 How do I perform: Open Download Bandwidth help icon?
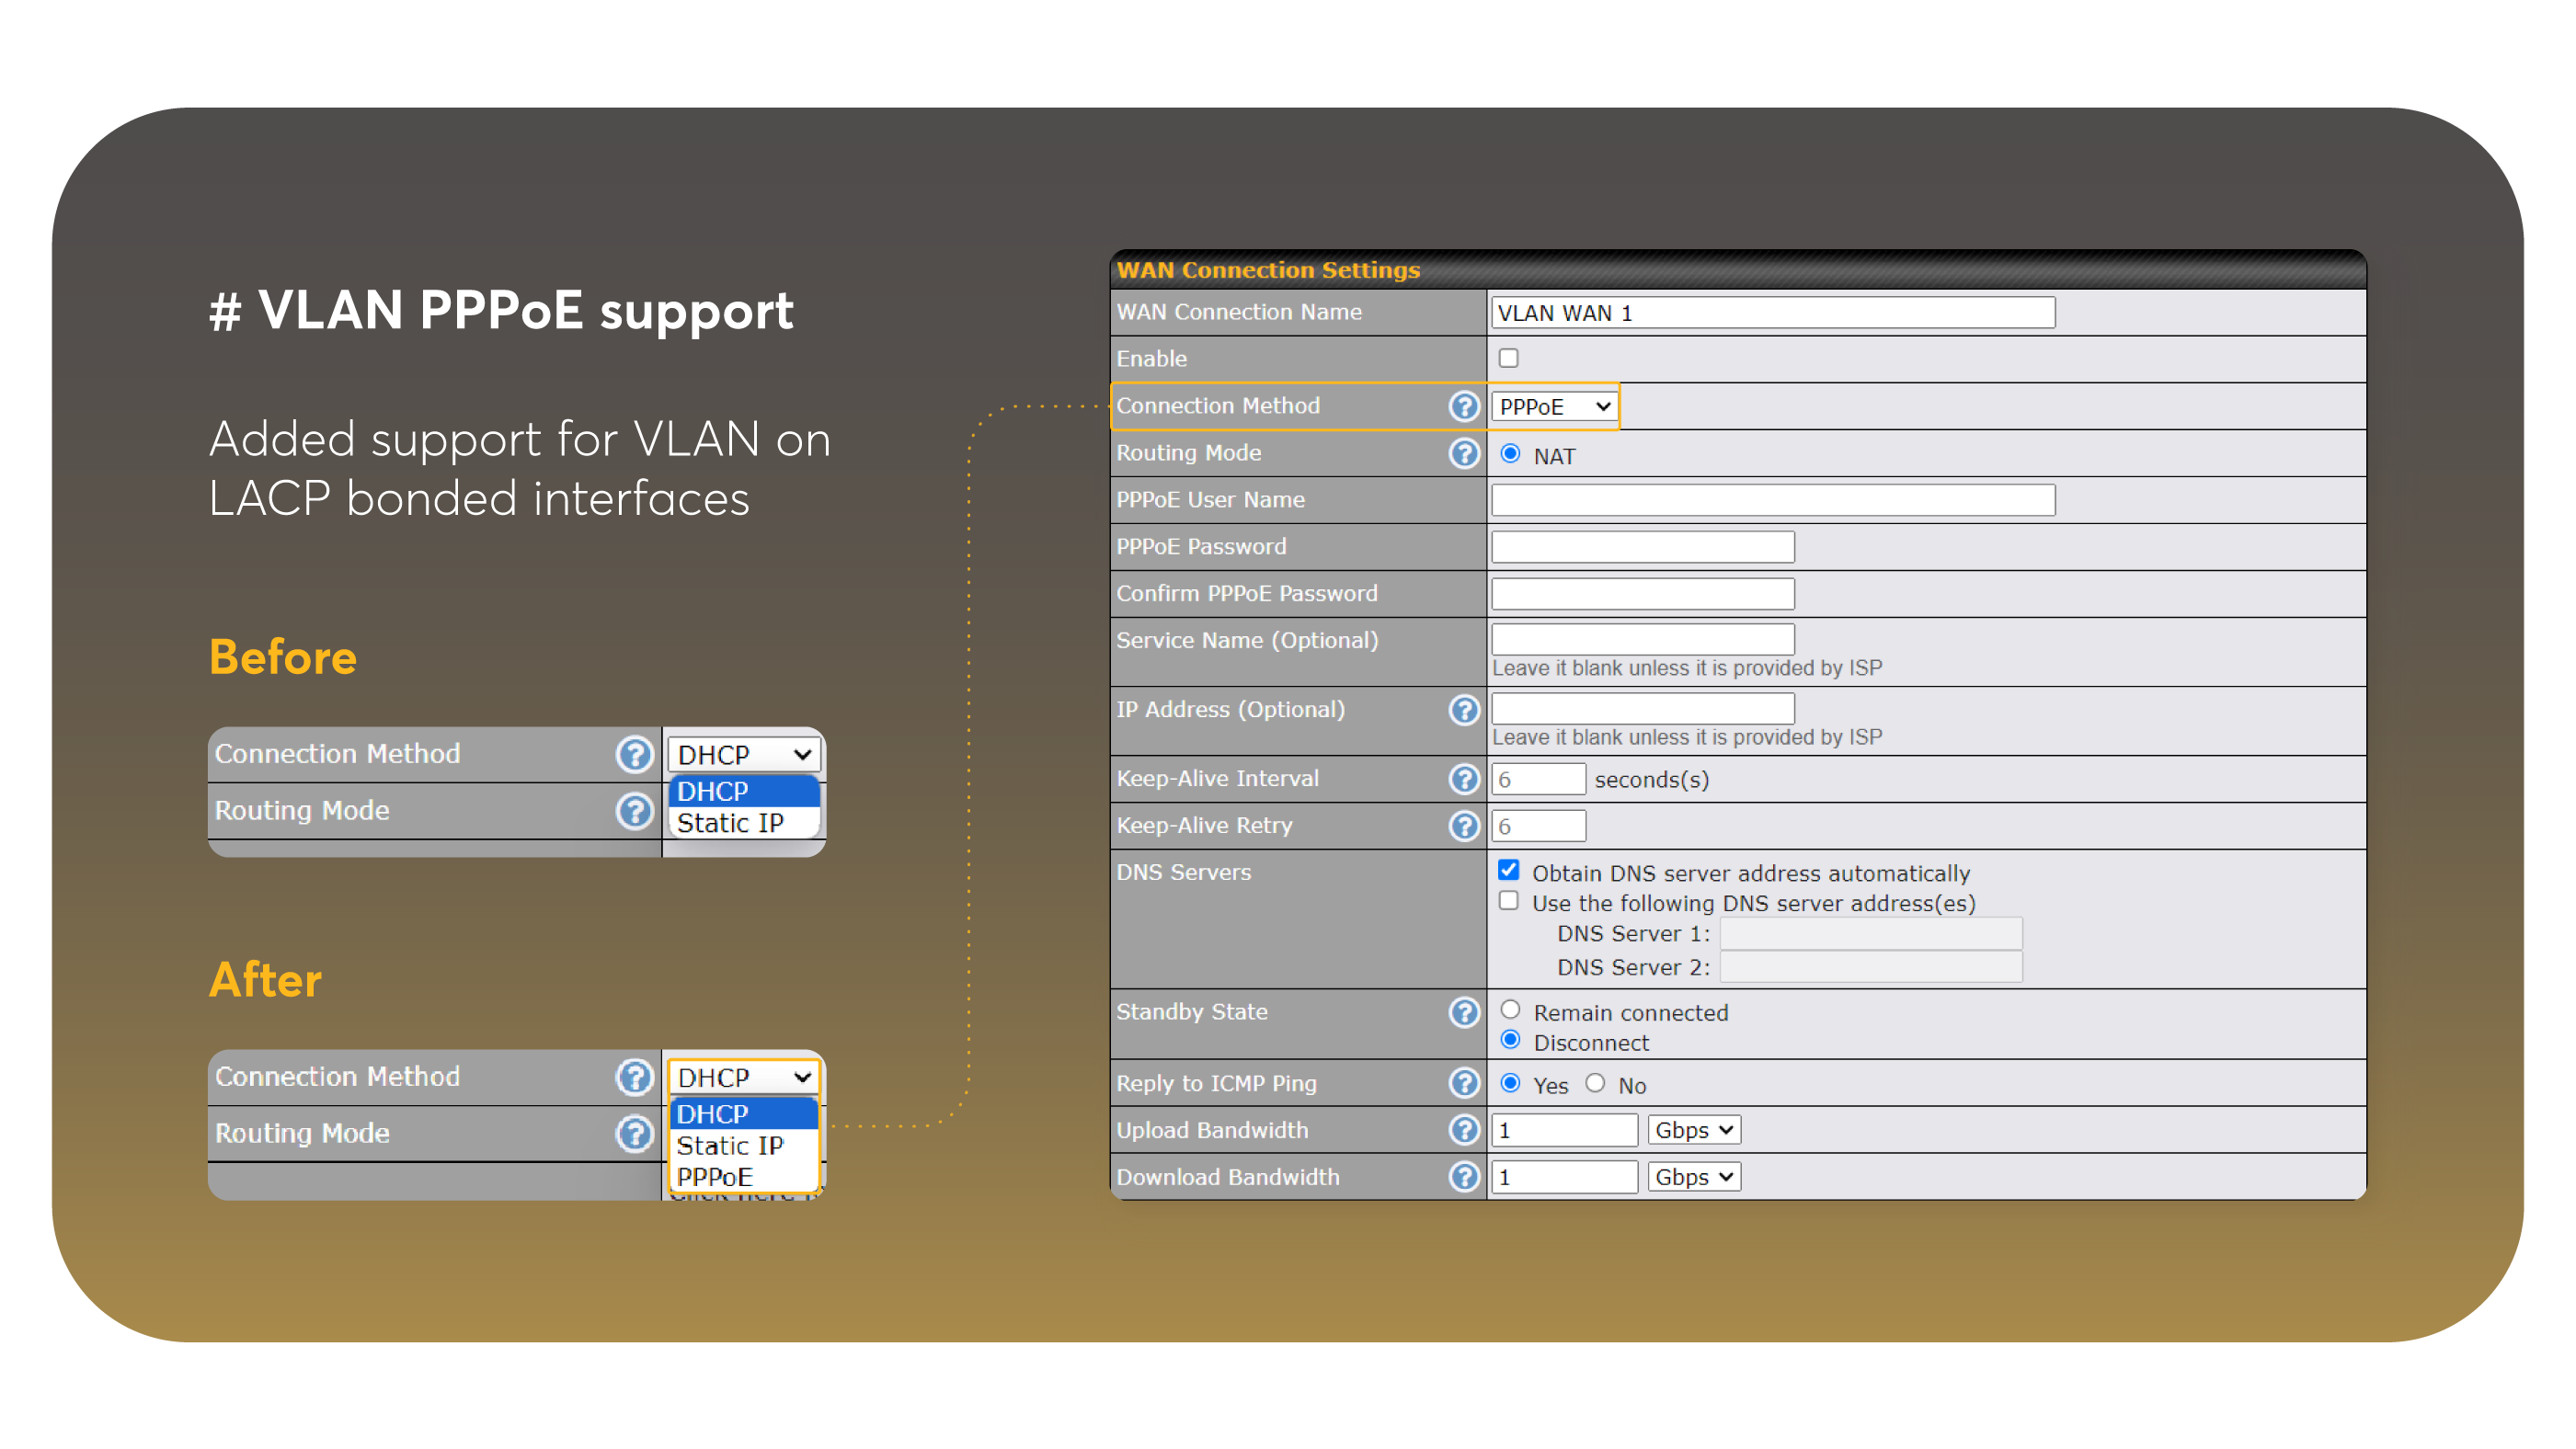tap(1464, 1177)
